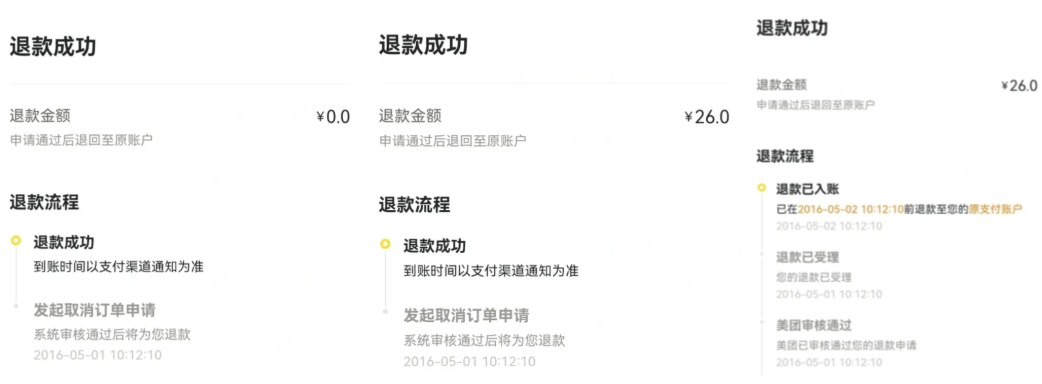The width and height of the screenshot is (1042, 384).
Task: Click the gray dot beside left 发起取消订单申请
Action: pyautogui.click(x=16, y=306)
